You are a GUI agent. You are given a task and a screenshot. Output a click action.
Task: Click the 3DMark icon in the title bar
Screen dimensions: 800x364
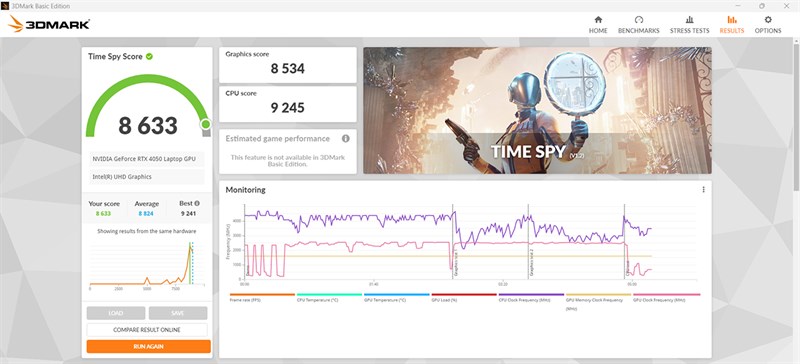[5, 6]
